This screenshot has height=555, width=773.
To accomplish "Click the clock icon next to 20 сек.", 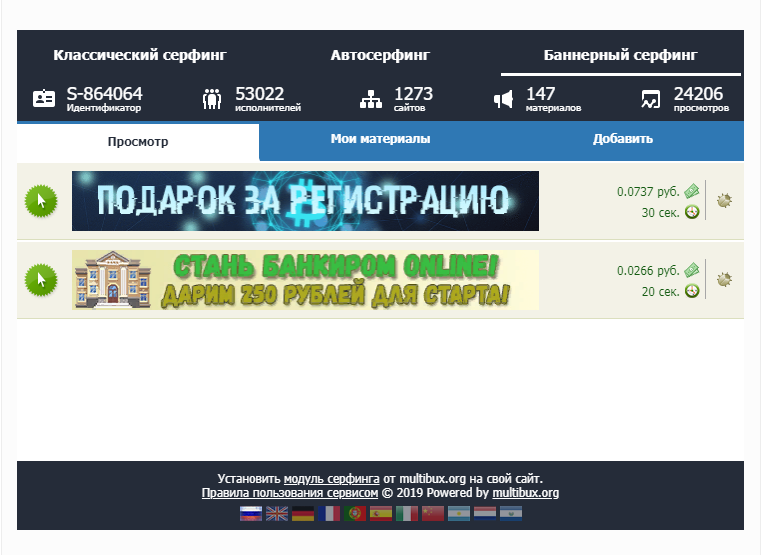I will click(692, 291).
